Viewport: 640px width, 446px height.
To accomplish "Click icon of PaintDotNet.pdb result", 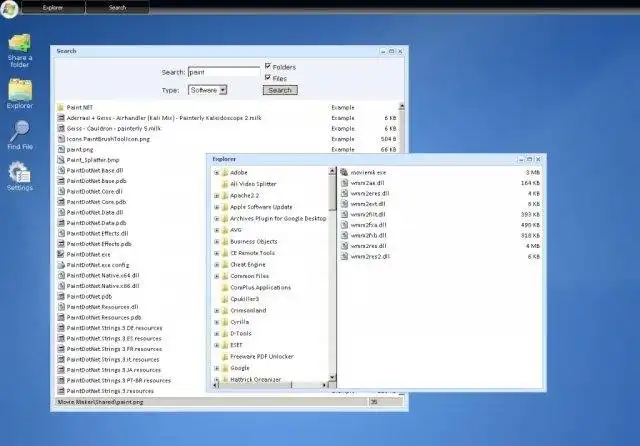I will [x=61, y=296].
